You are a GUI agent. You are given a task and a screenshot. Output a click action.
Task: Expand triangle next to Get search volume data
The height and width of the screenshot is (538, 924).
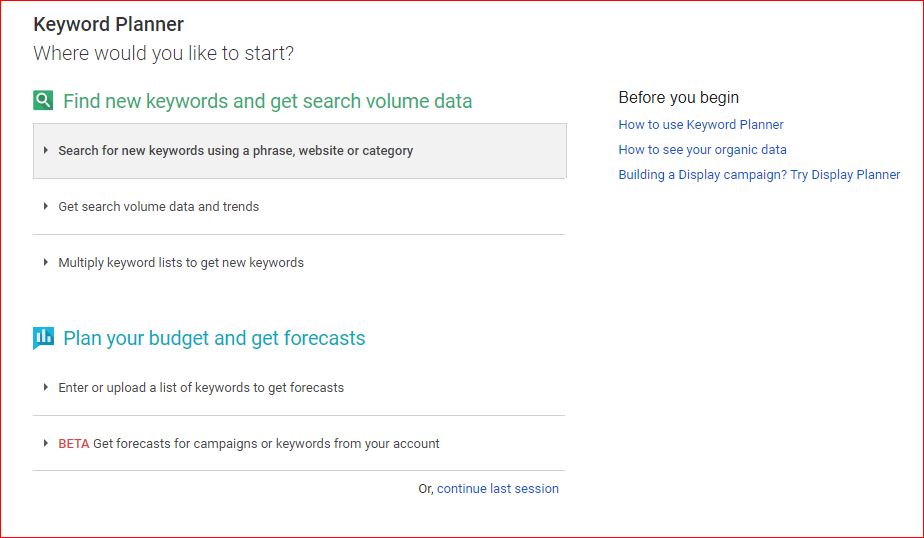click(45, 206)
